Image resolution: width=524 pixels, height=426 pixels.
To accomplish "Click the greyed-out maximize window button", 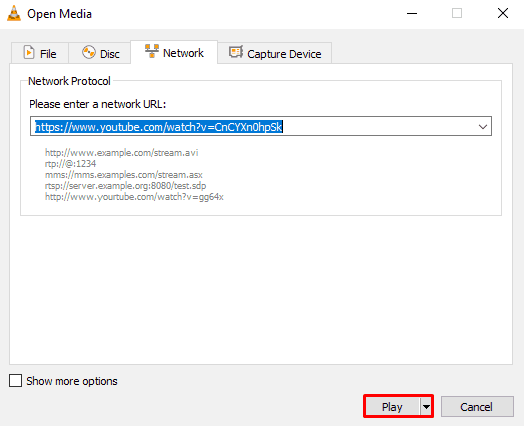I will coord(457,14).
